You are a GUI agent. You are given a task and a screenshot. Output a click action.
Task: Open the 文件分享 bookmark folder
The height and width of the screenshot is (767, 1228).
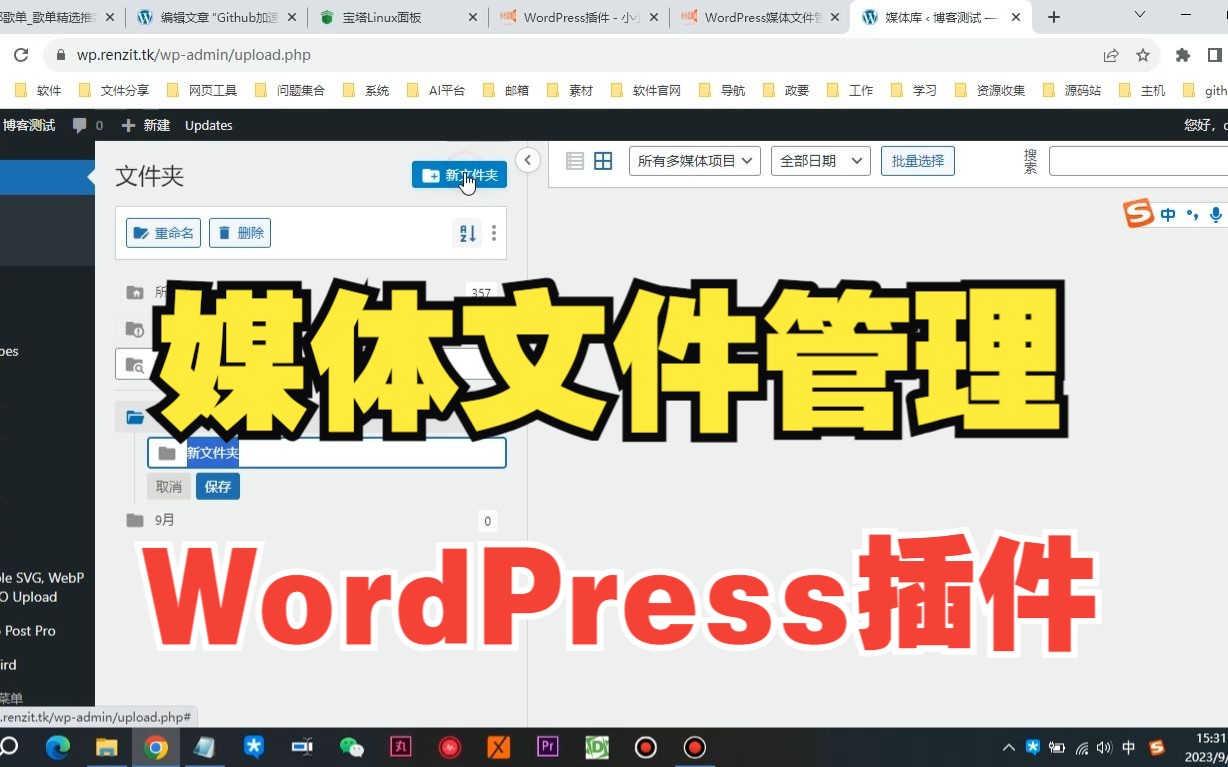point(114,90)
